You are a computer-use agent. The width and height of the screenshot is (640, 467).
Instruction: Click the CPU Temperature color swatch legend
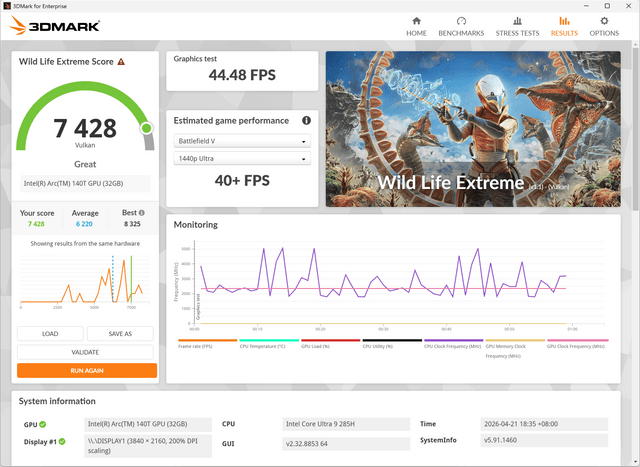(x=269, y=340)
